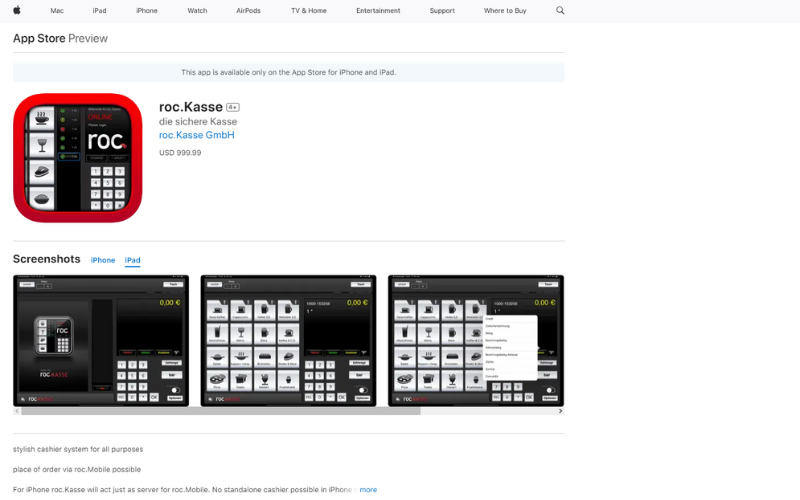Image resolution: width=800 pixels, height=500 pixels.
Task: Click 'place of order via roc.Mobile possible' text
Action: (77, 469)
